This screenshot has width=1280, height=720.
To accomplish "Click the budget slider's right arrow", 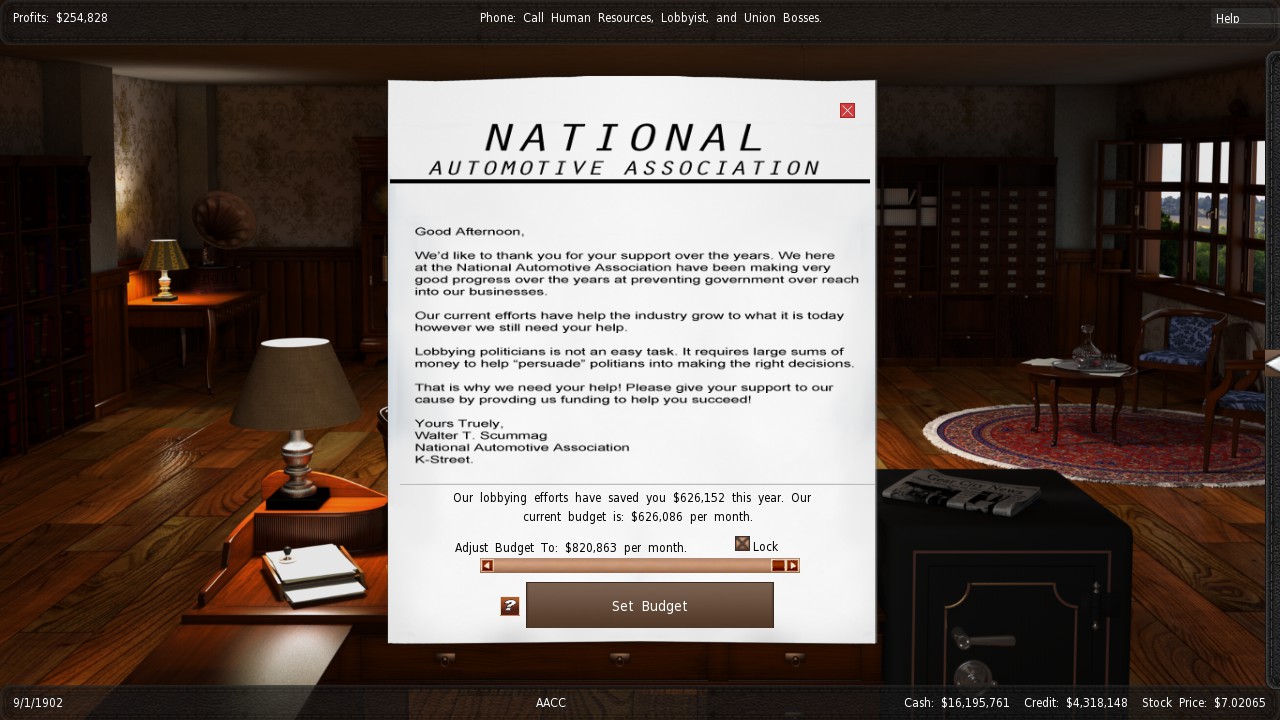I will pyautogui.click(x=792, y=566).
